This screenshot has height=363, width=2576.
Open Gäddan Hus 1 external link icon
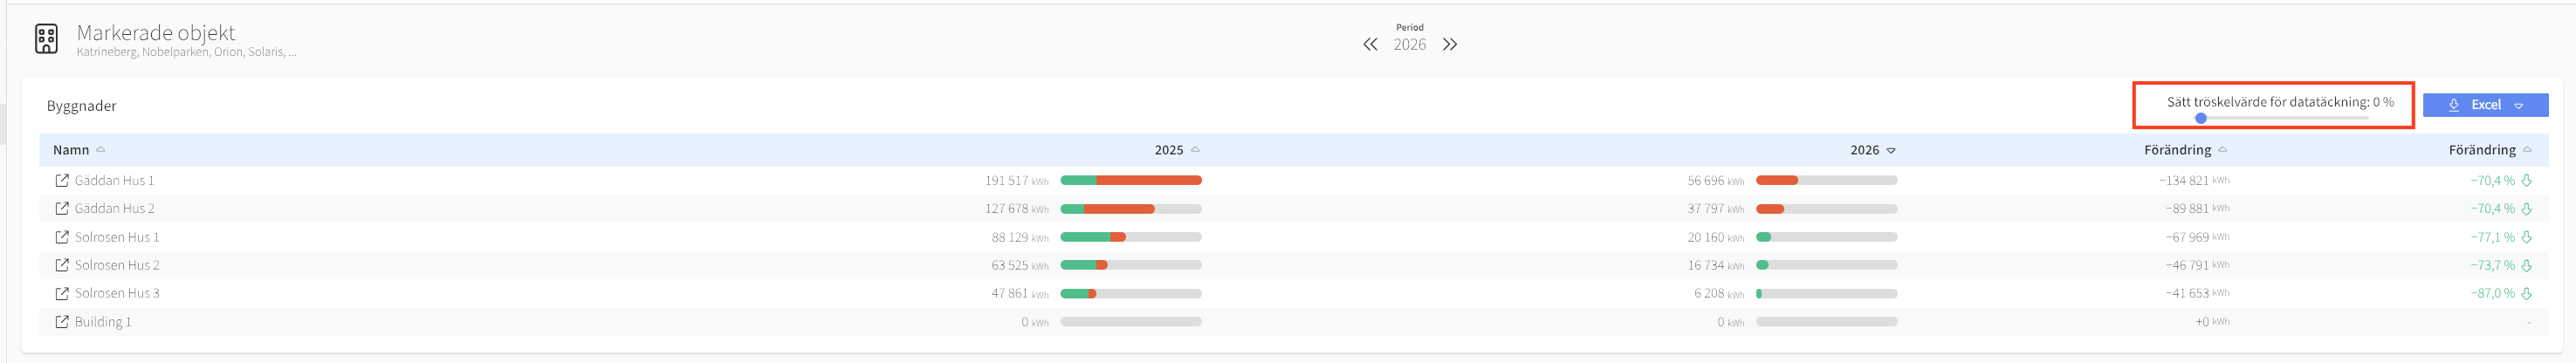point(62,181)
